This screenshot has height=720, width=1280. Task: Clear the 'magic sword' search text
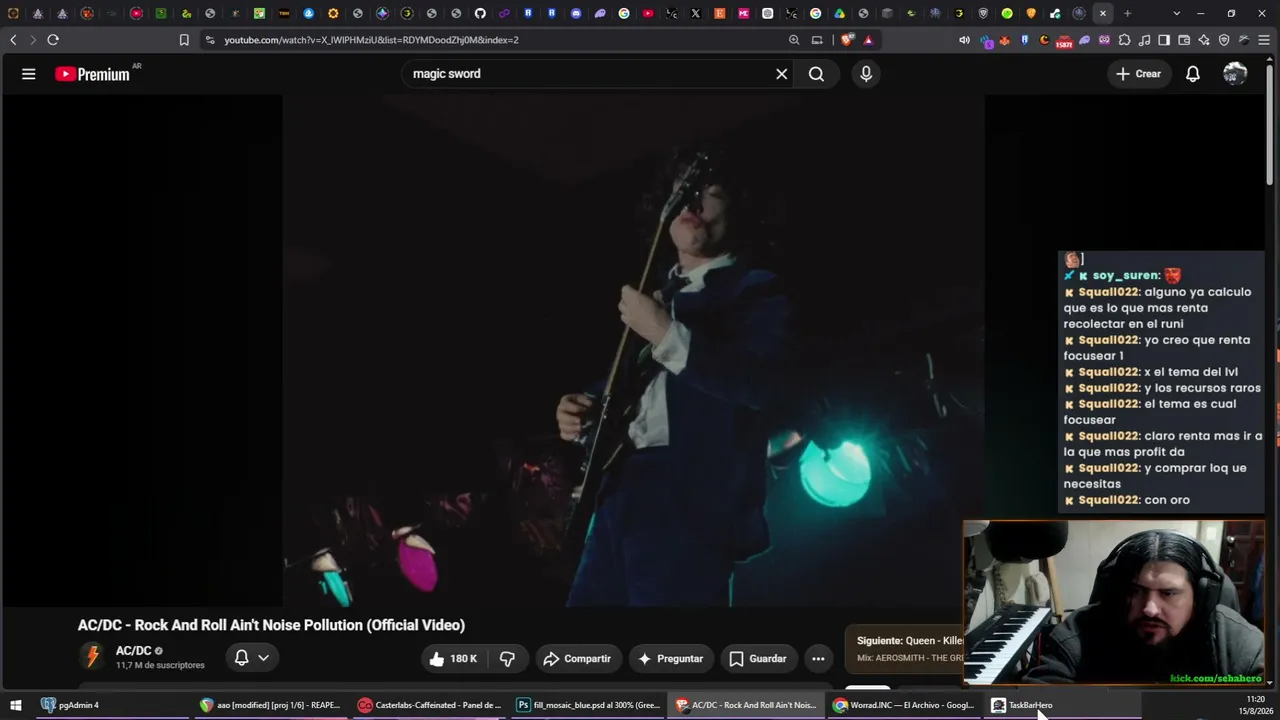782,74
